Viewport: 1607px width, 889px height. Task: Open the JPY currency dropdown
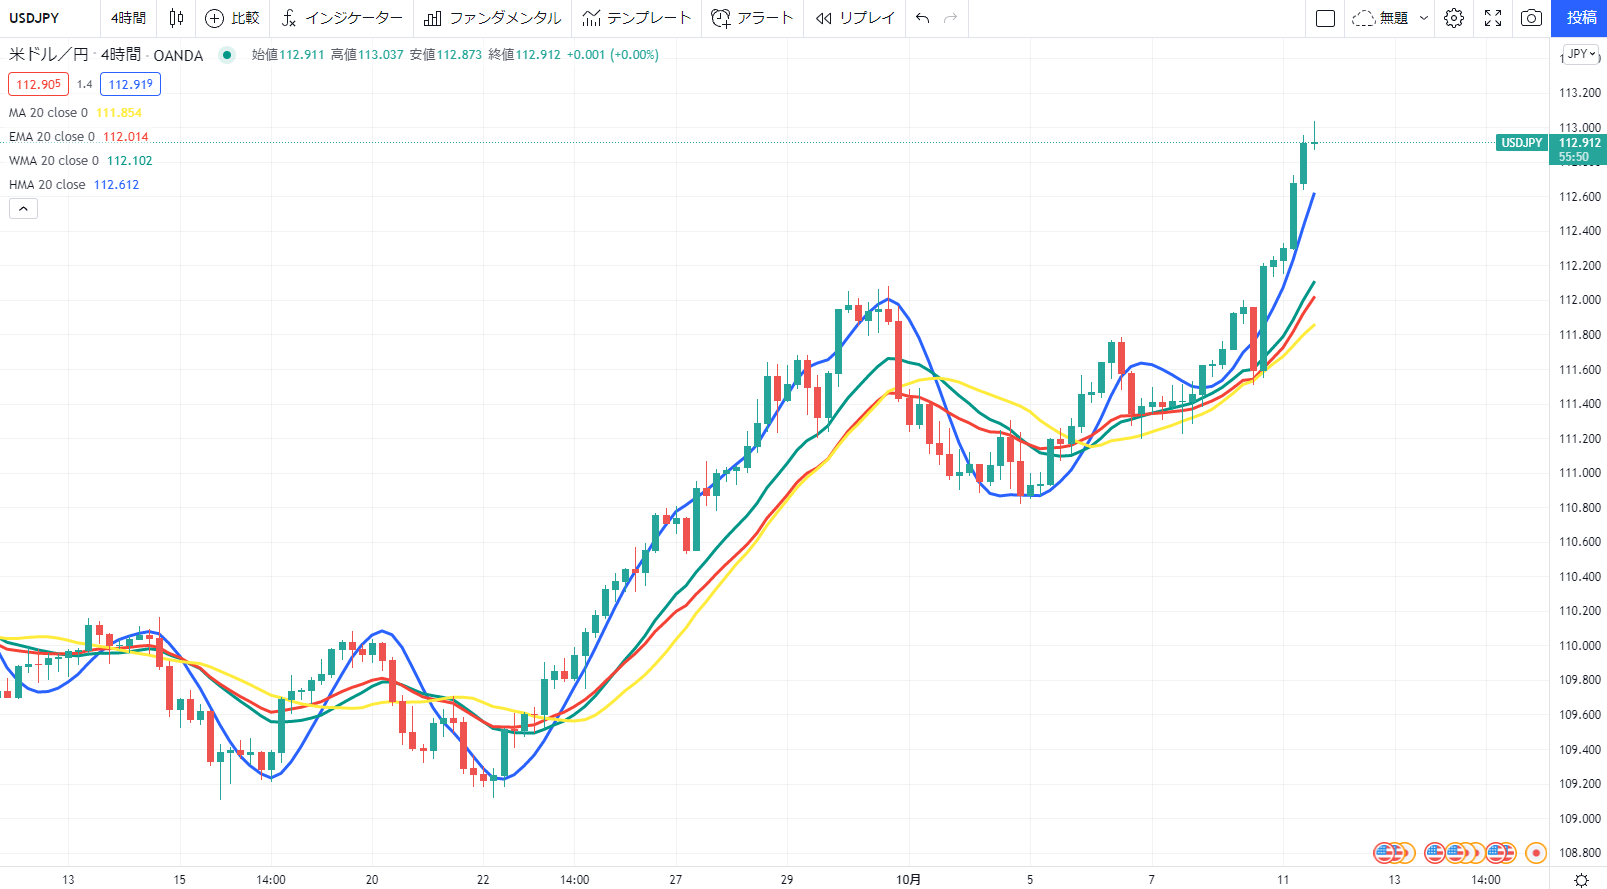click(1583, 54)
